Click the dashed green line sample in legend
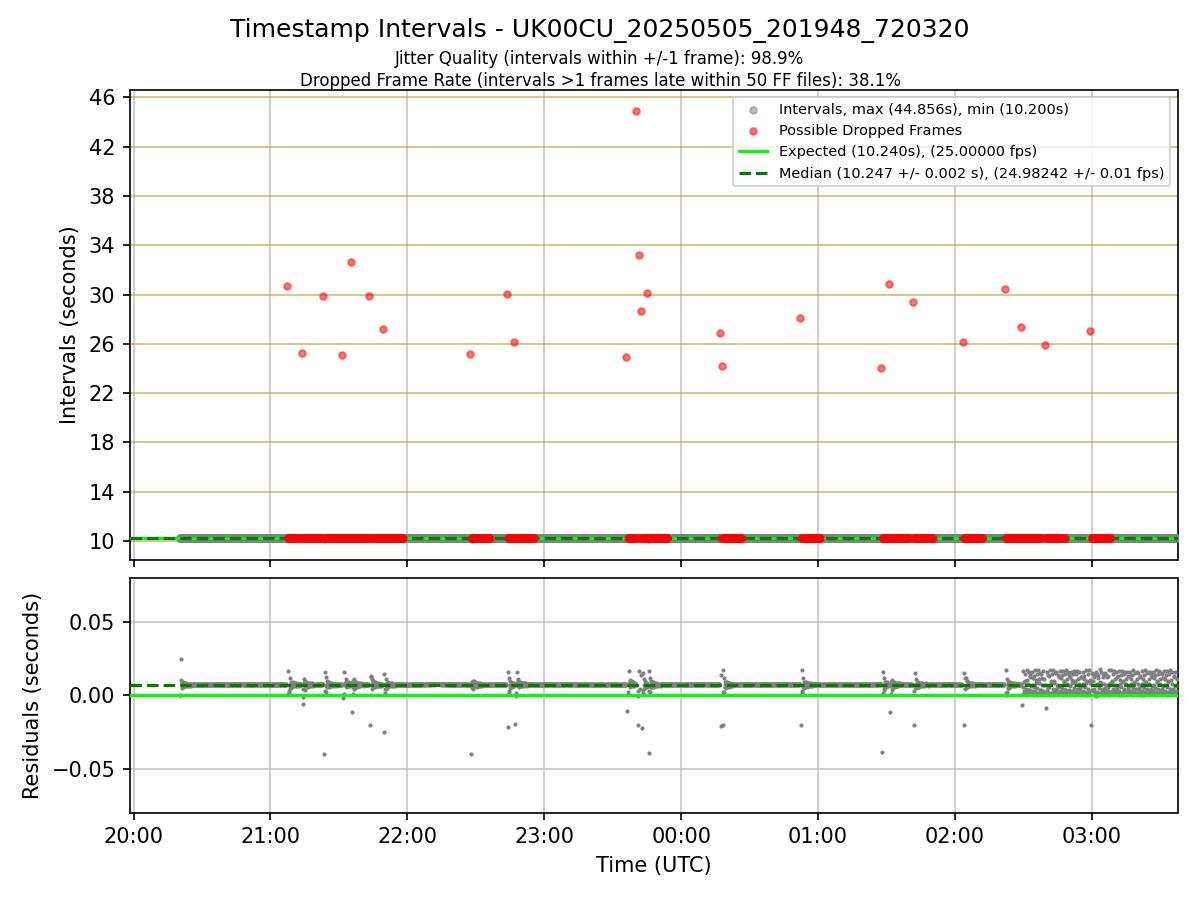 [x=754, y=173]
